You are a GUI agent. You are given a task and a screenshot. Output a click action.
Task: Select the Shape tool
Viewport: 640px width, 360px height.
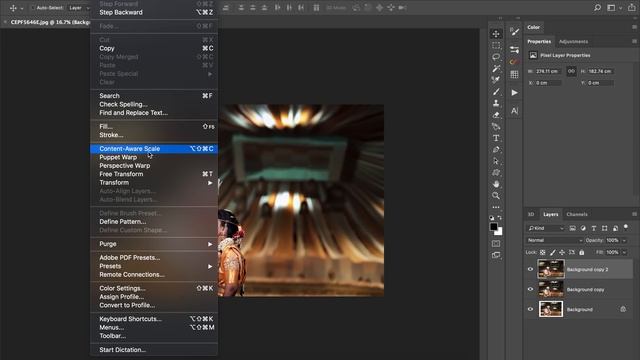point(496,172)
